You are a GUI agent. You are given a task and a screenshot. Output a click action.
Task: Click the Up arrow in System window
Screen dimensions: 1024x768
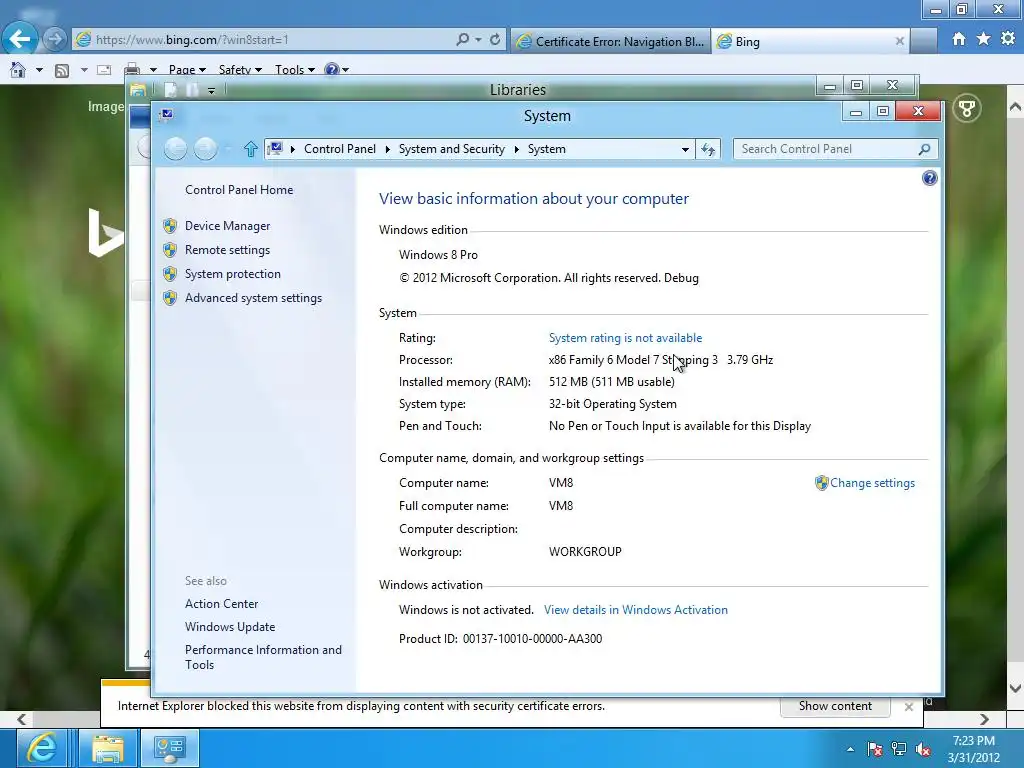click(x=251, y=150)
